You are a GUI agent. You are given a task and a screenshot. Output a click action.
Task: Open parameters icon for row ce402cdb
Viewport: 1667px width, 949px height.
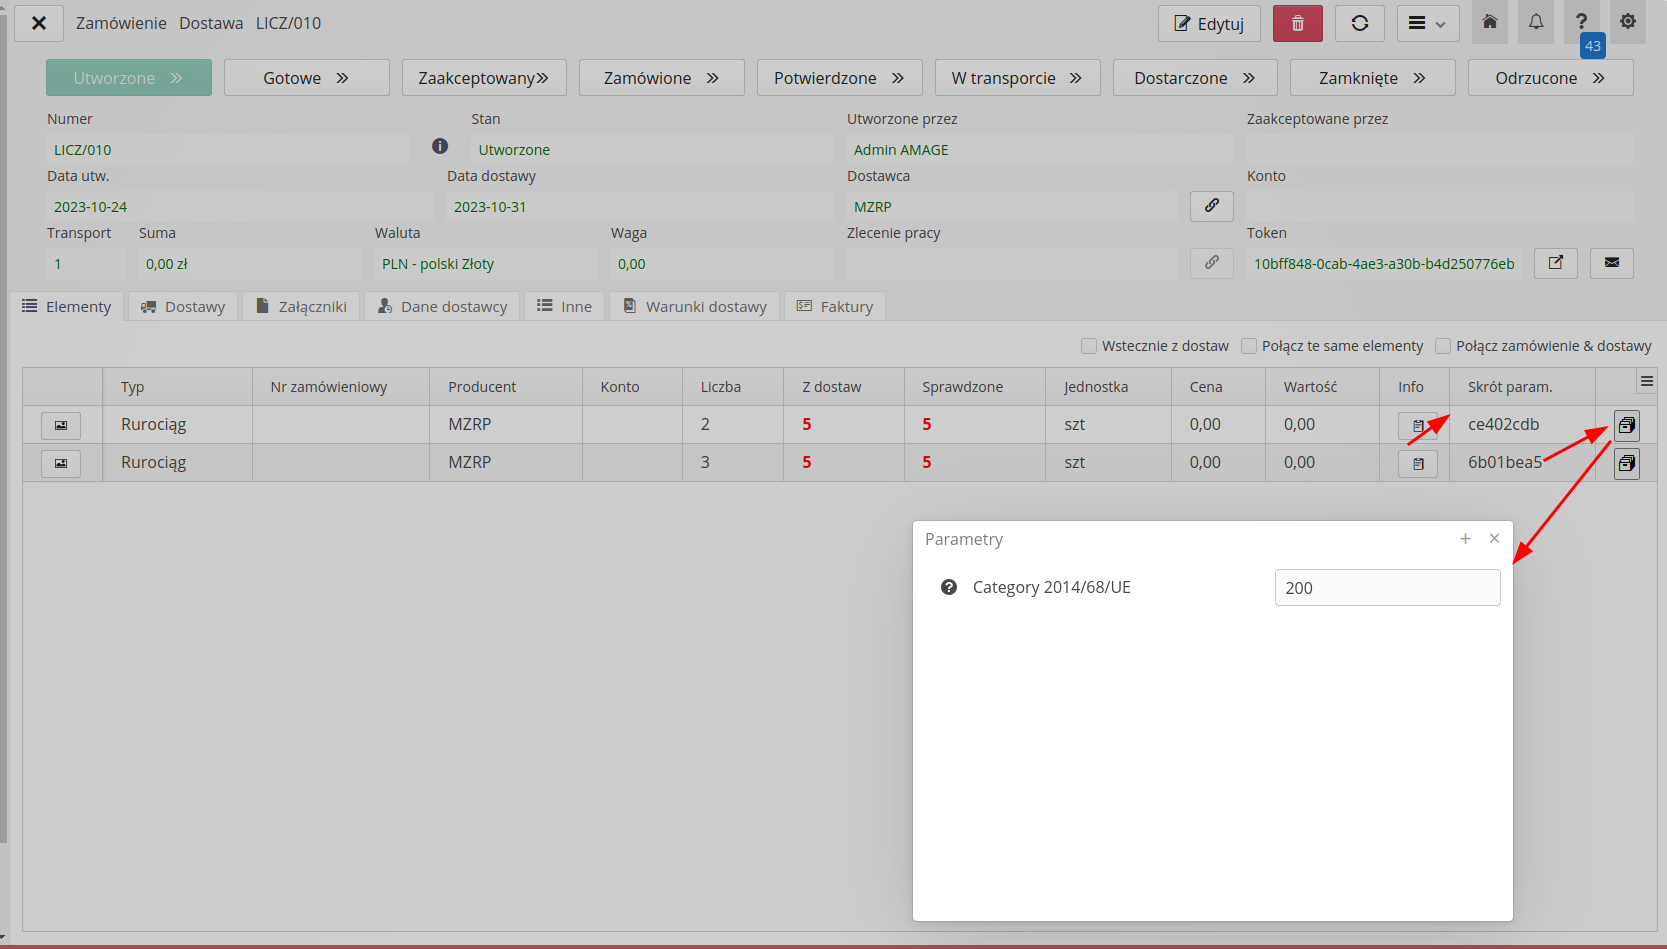point(1626,426)
